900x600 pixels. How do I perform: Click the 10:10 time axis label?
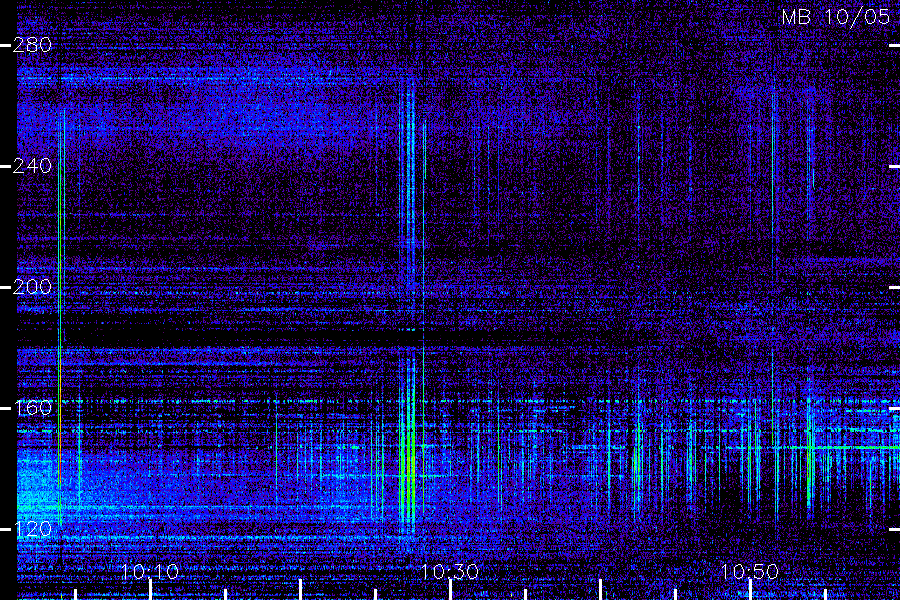pos(150,571)
